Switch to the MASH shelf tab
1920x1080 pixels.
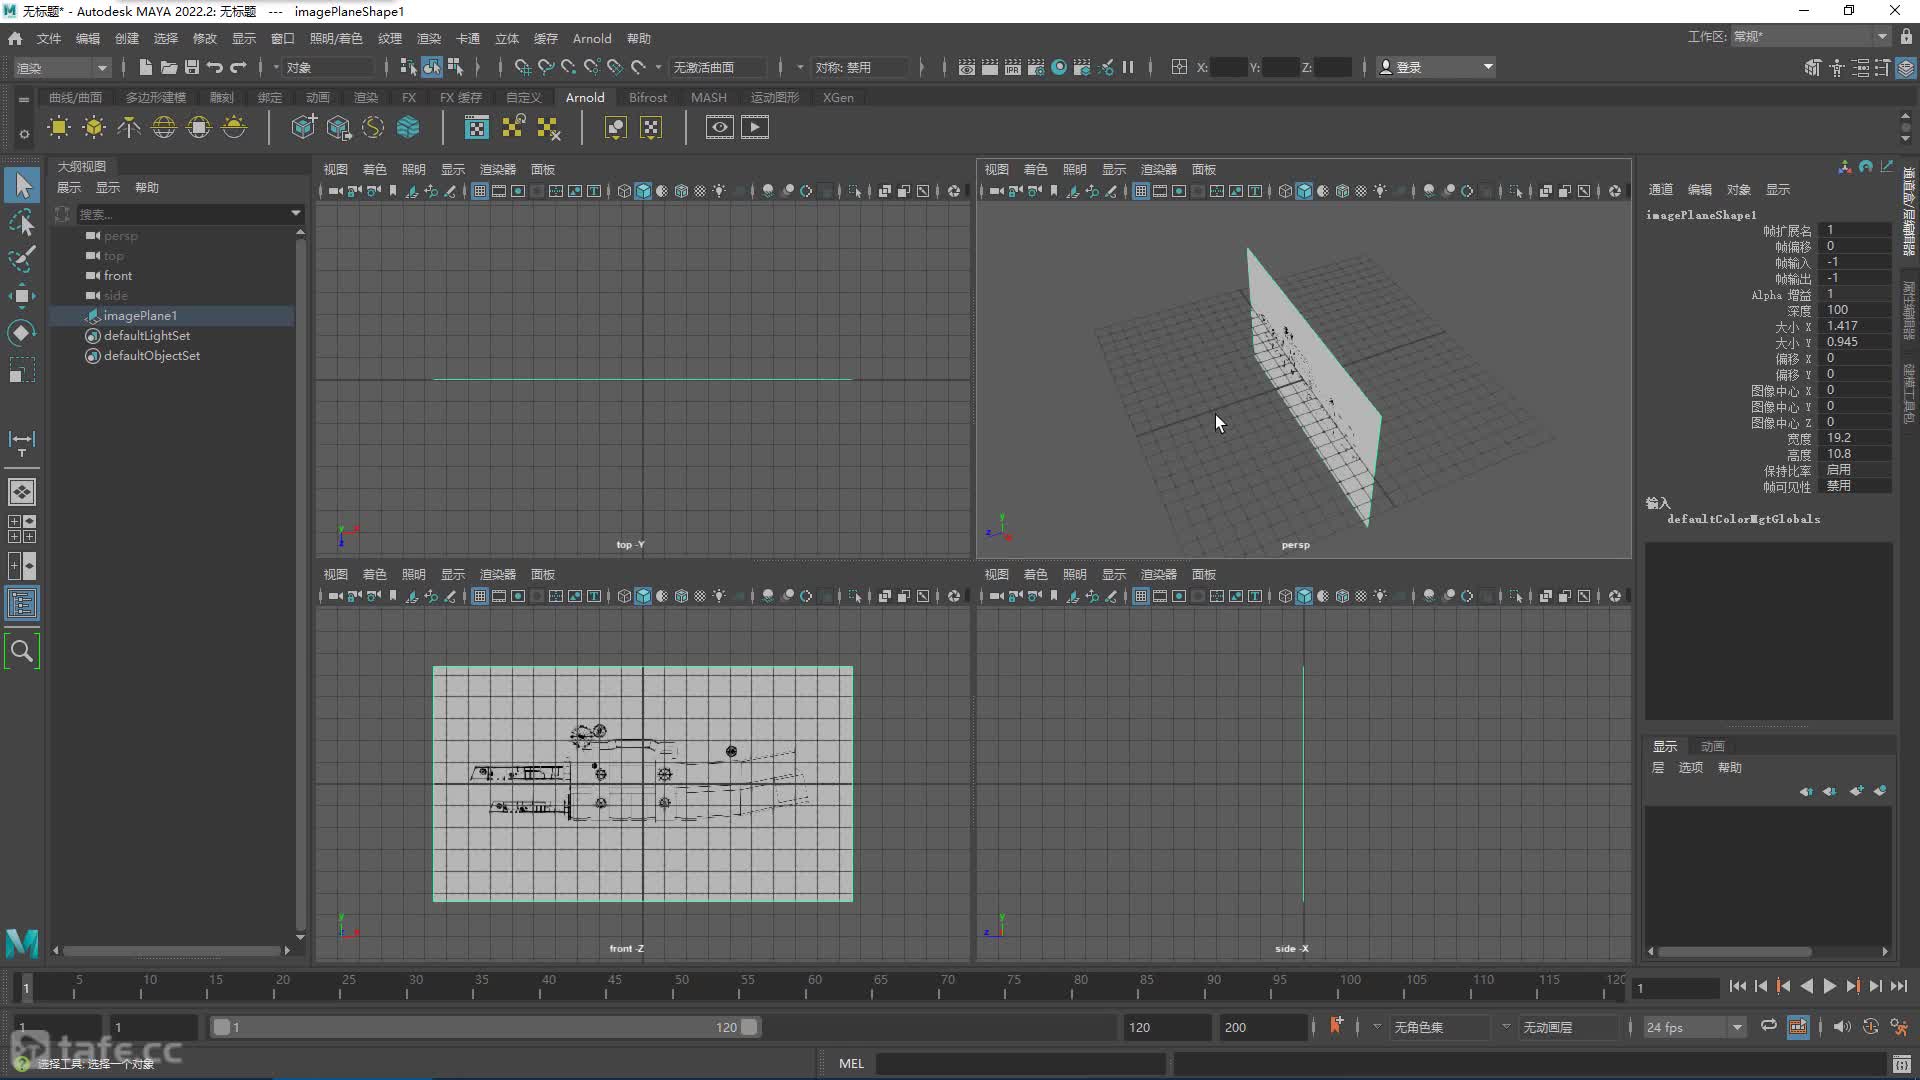point(709,97)
